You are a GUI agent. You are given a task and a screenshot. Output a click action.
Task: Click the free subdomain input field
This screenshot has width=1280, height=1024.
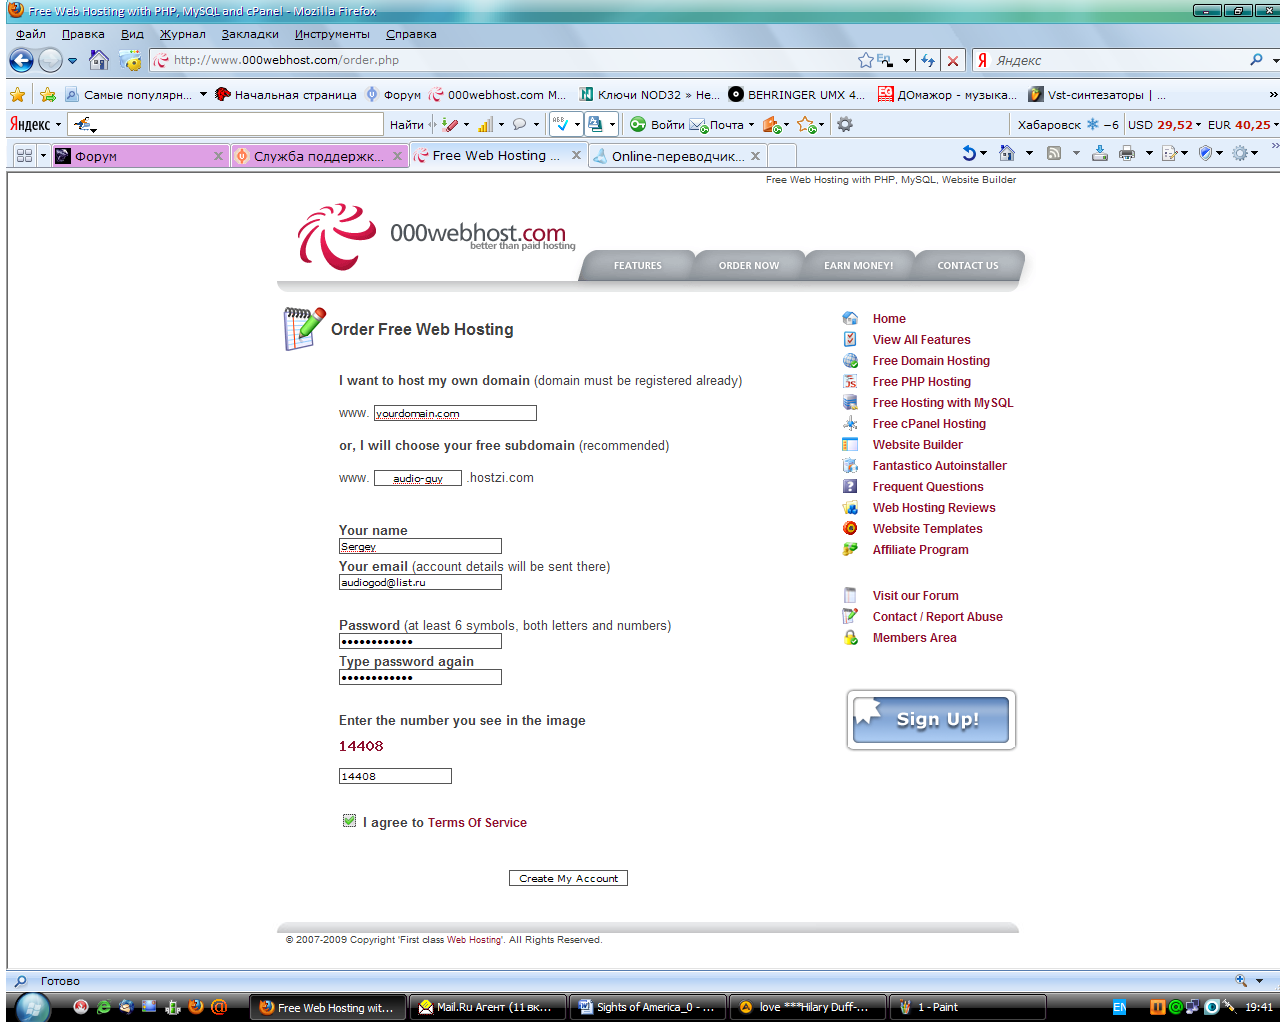pos(418,478)
